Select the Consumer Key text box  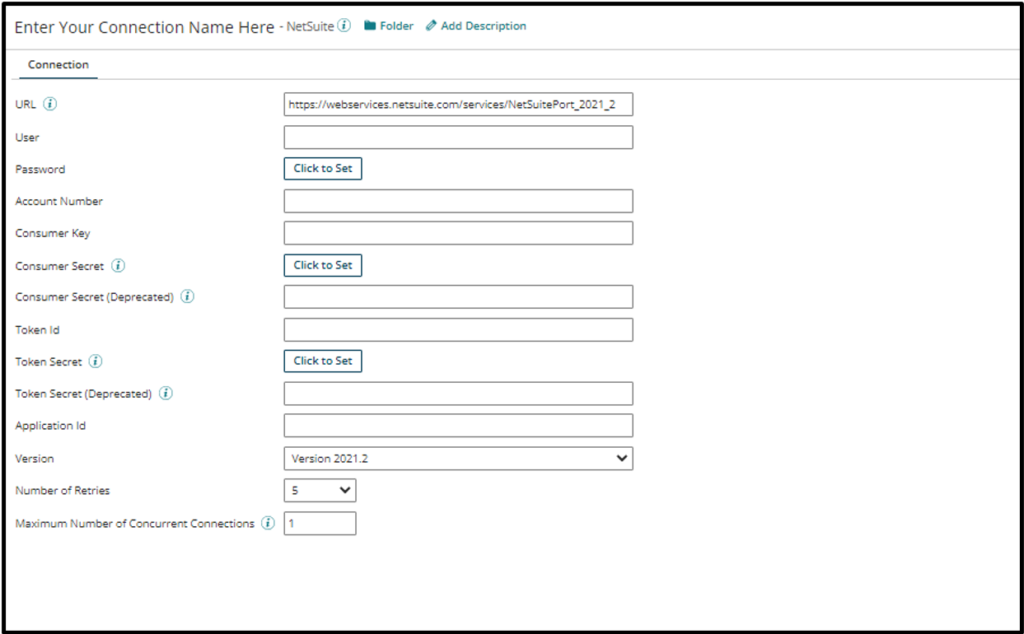[x=458, y=233]
